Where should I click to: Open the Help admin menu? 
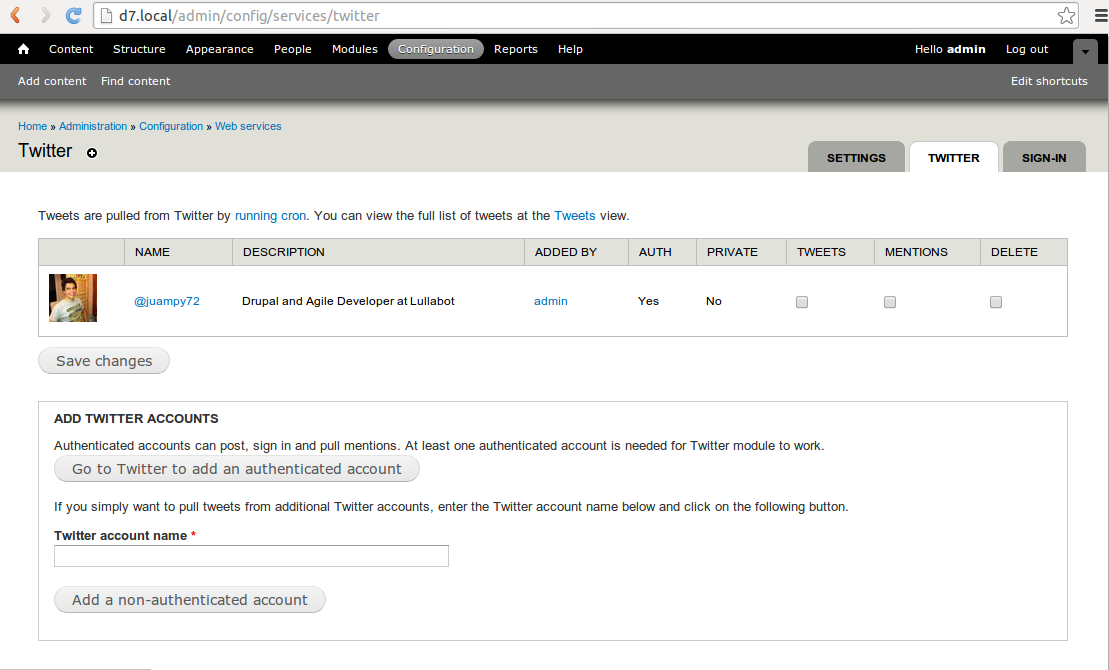pyautogui.click(x=570, y=49)
